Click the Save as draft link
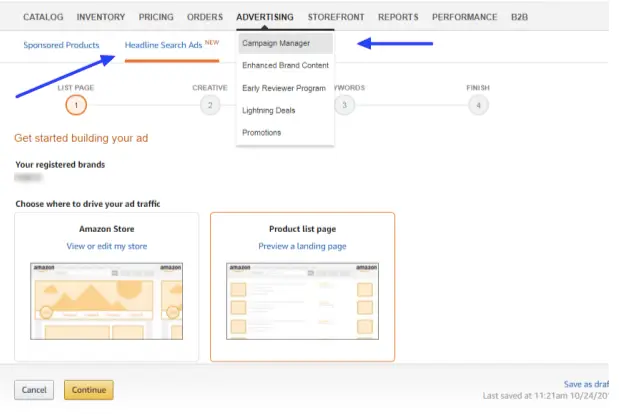Viewport: 619px width, 414px height. pos(586,384)
